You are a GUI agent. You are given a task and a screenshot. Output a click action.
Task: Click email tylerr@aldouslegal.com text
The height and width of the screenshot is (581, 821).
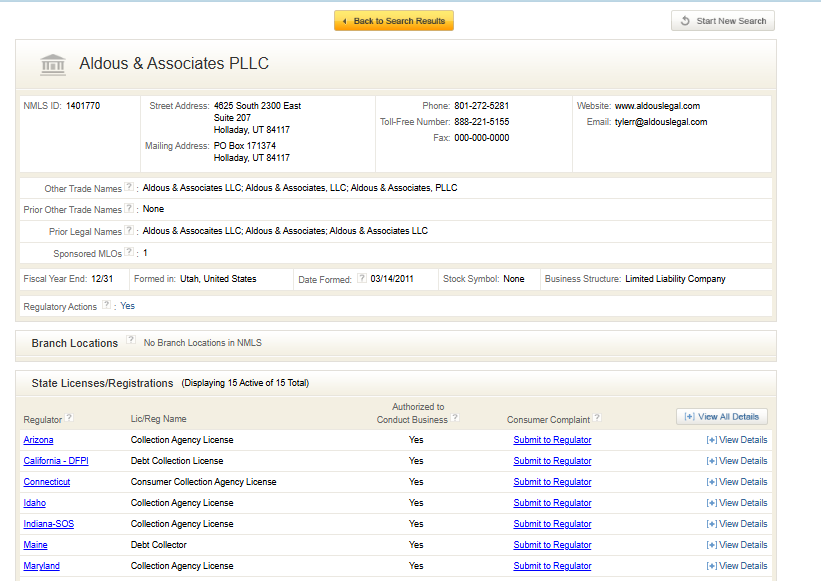661,122
